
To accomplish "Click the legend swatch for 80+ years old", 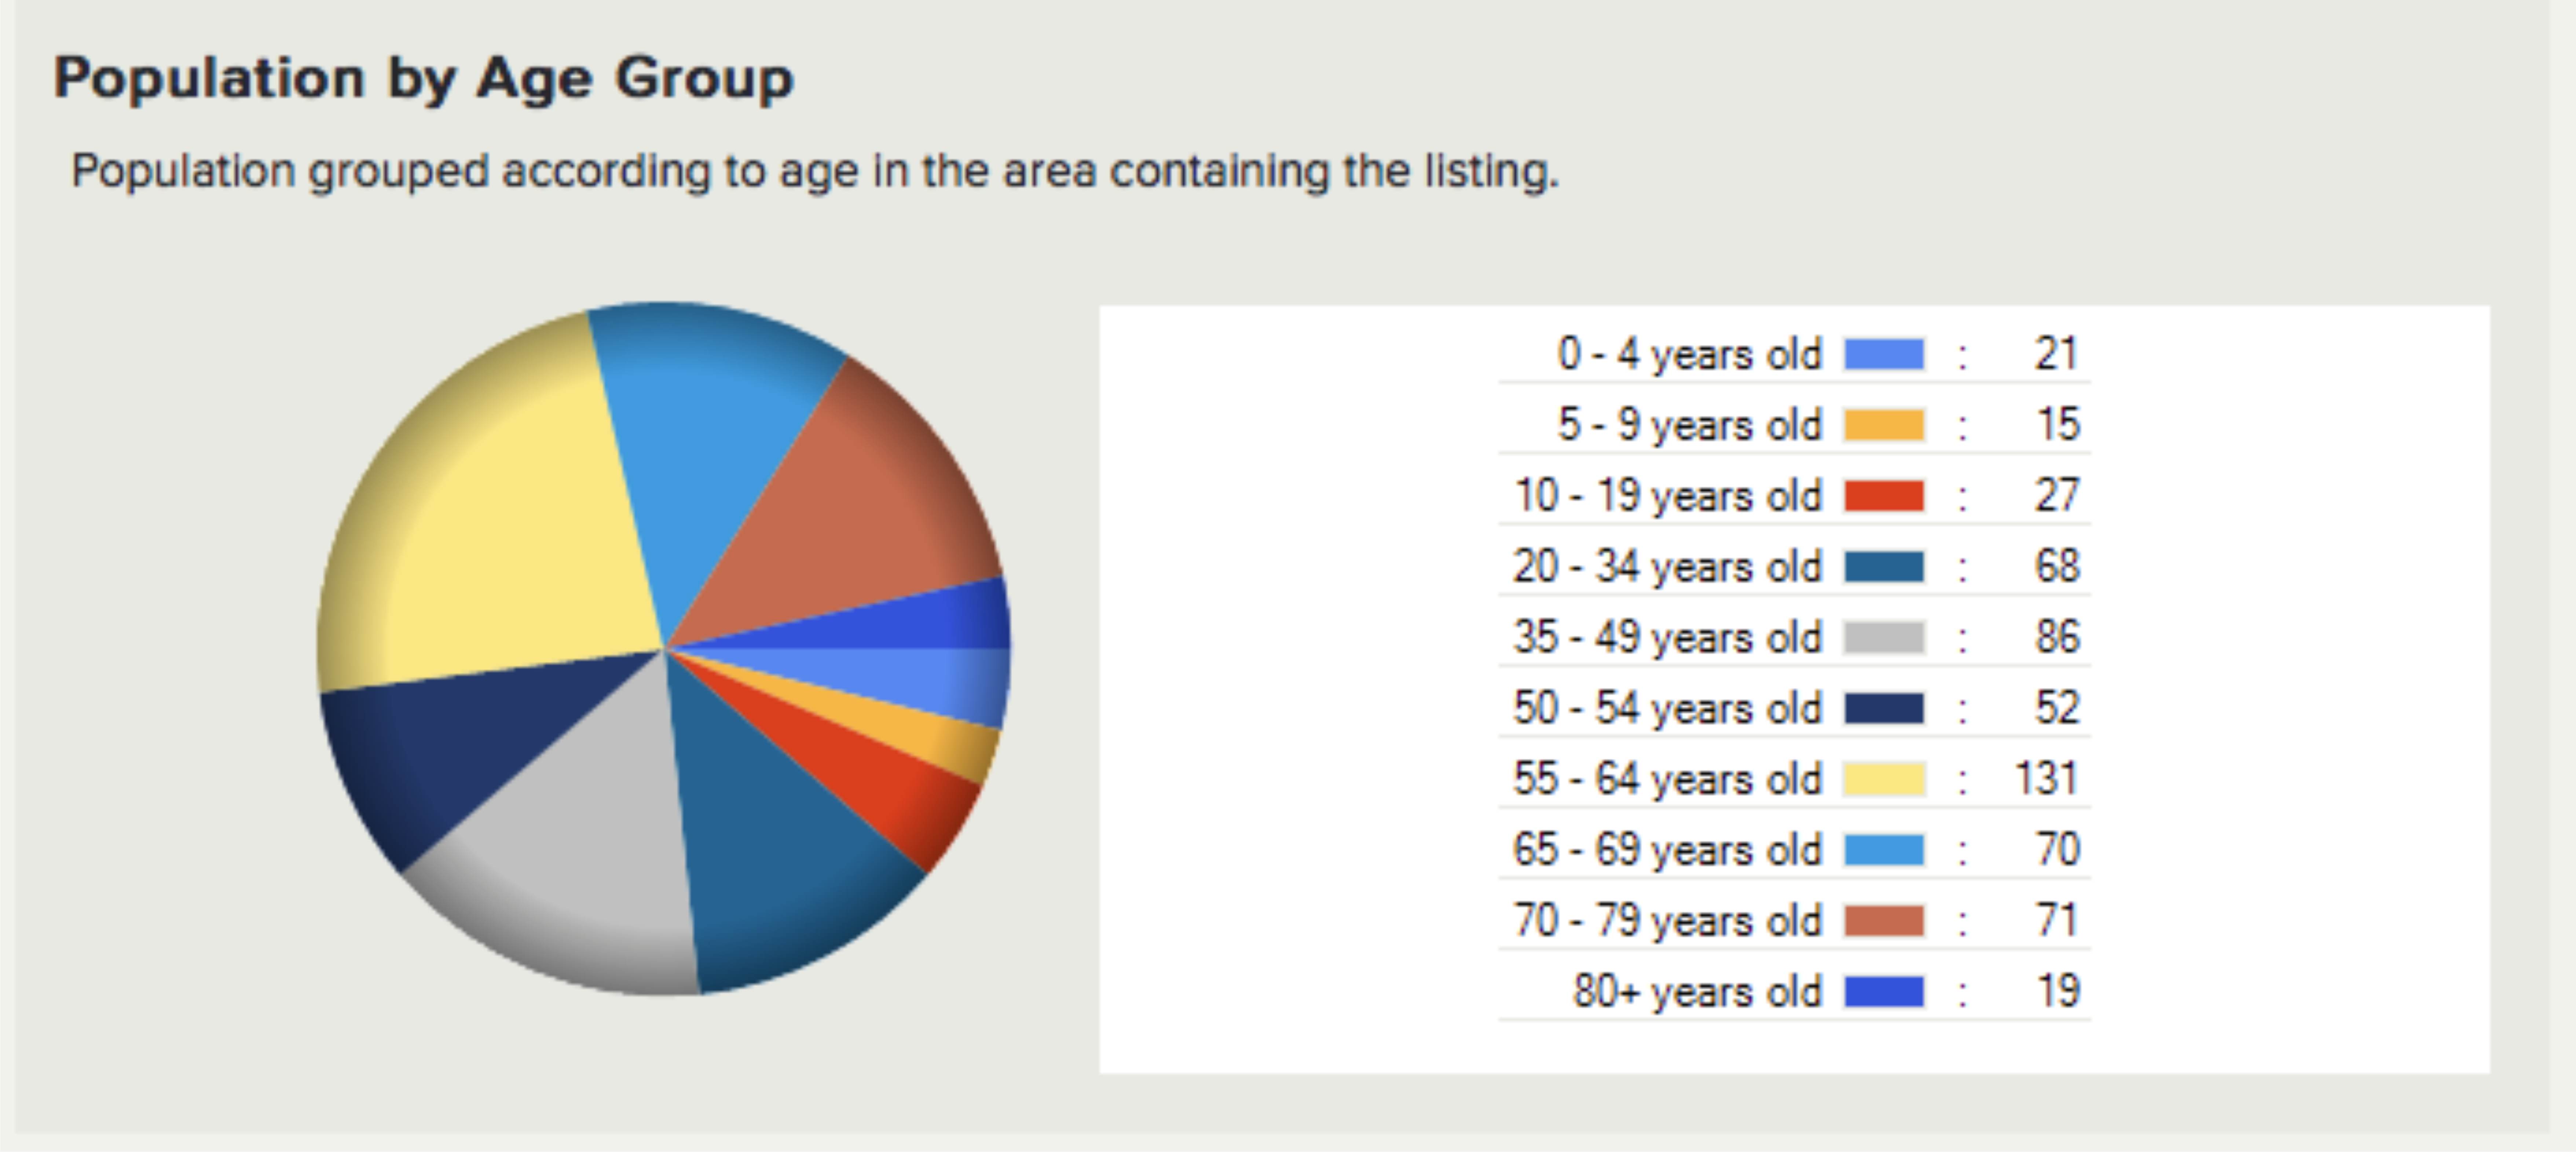I will pos(1884,991).
